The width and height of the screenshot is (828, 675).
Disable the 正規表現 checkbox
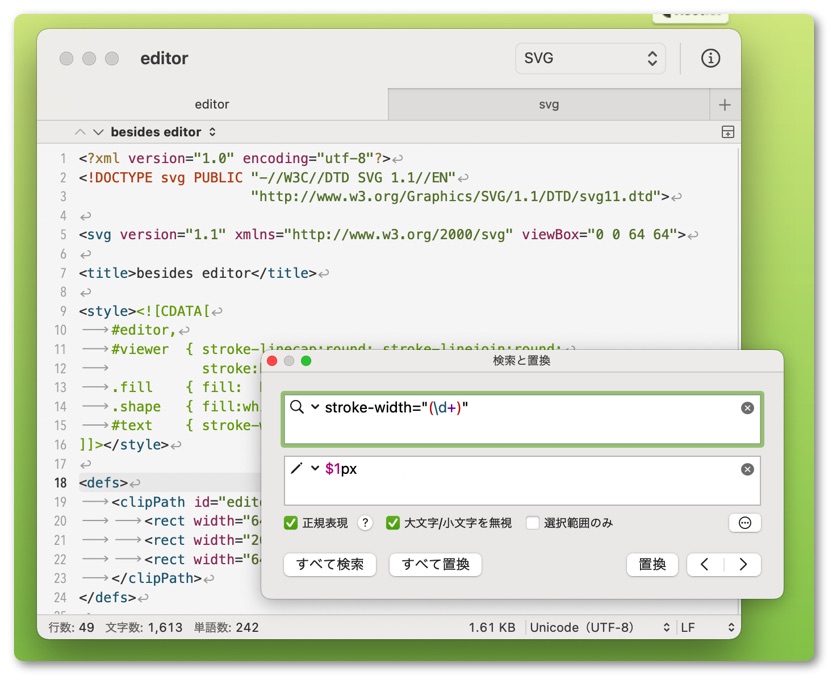tap(291, 523)
